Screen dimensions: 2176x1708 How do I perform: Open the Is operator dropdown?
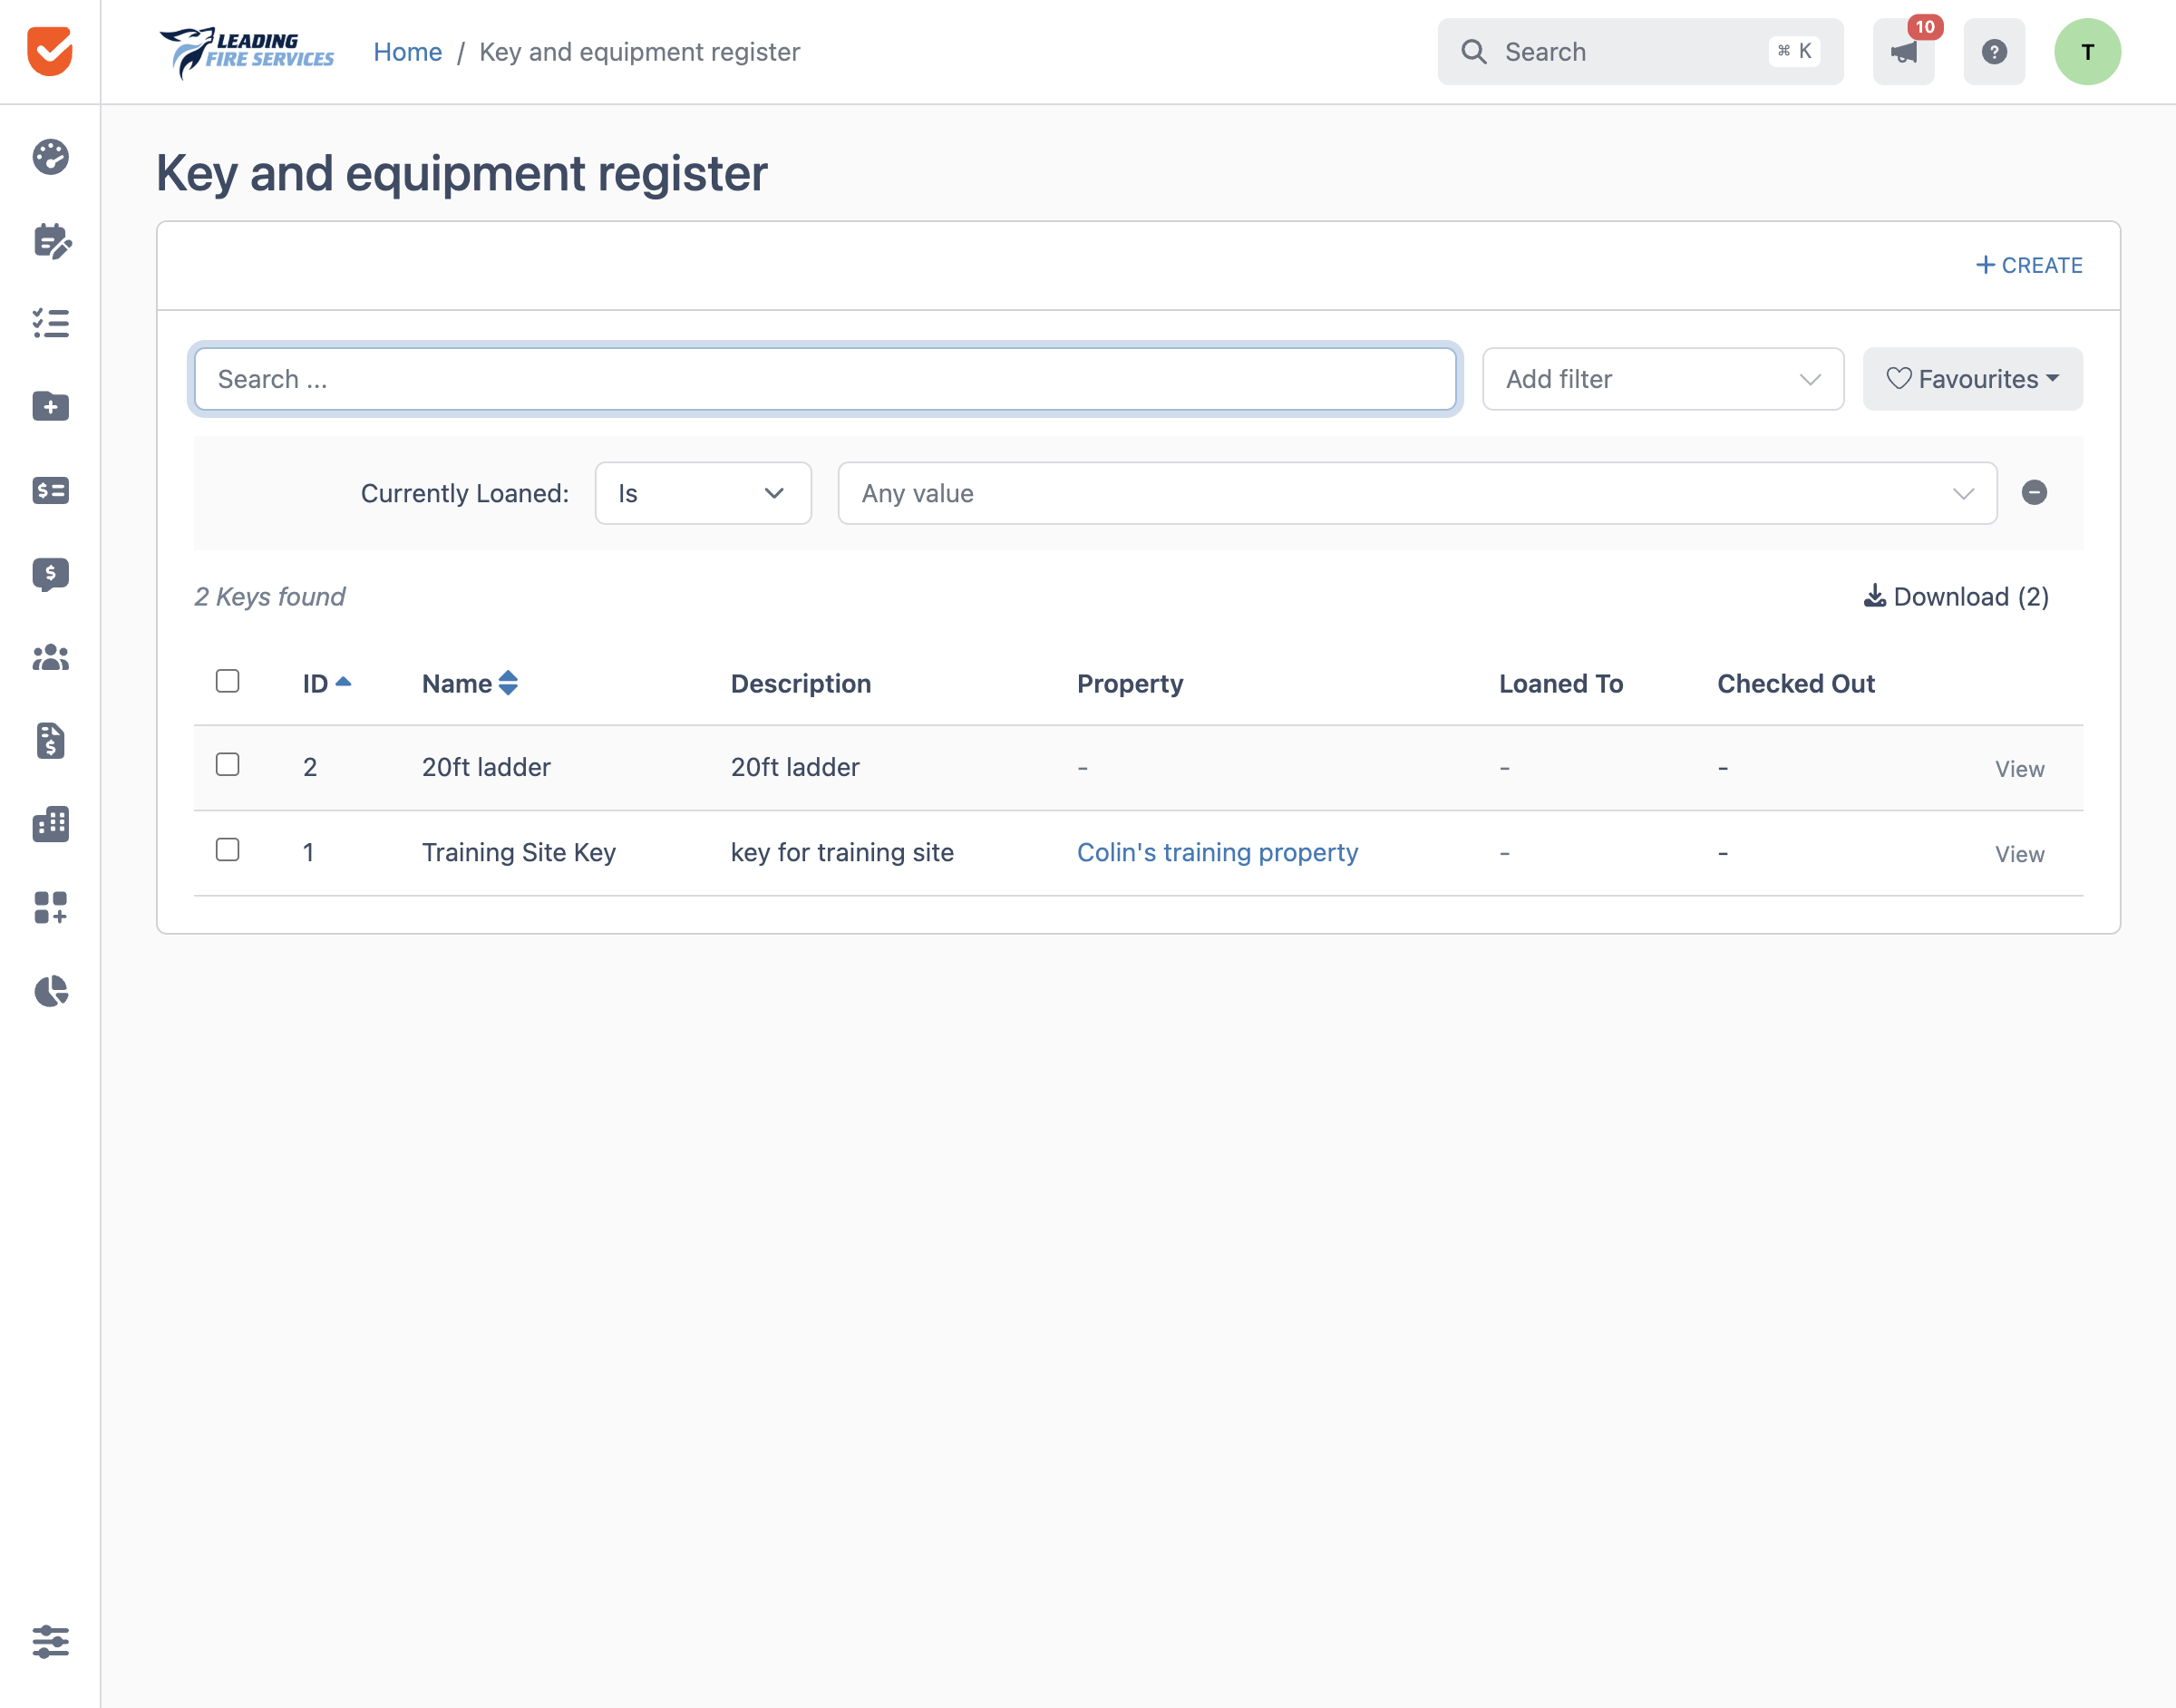coord(703,493)
